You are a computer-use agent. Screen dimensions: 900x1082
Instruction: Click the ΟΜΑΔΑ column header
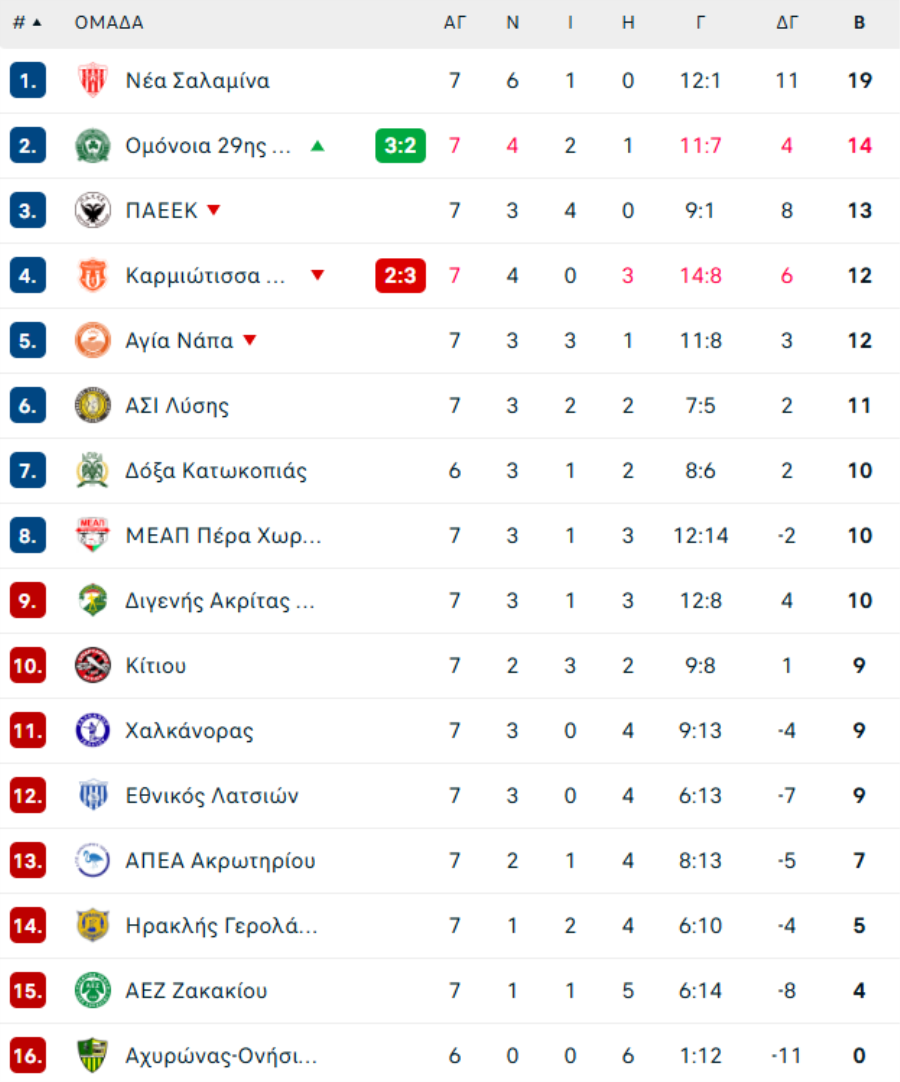pos(109,23)
